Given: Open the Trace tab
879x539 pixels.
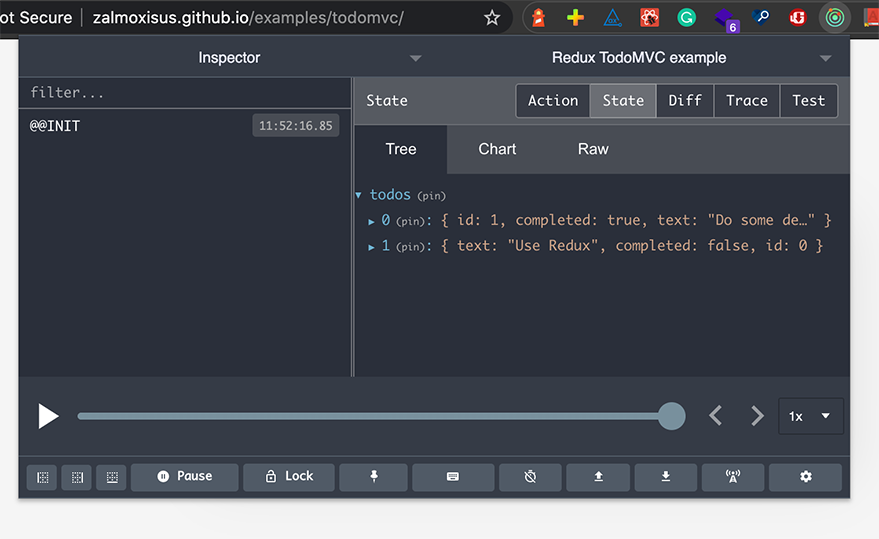Looking at the screenshot, I should pos(747,101).
